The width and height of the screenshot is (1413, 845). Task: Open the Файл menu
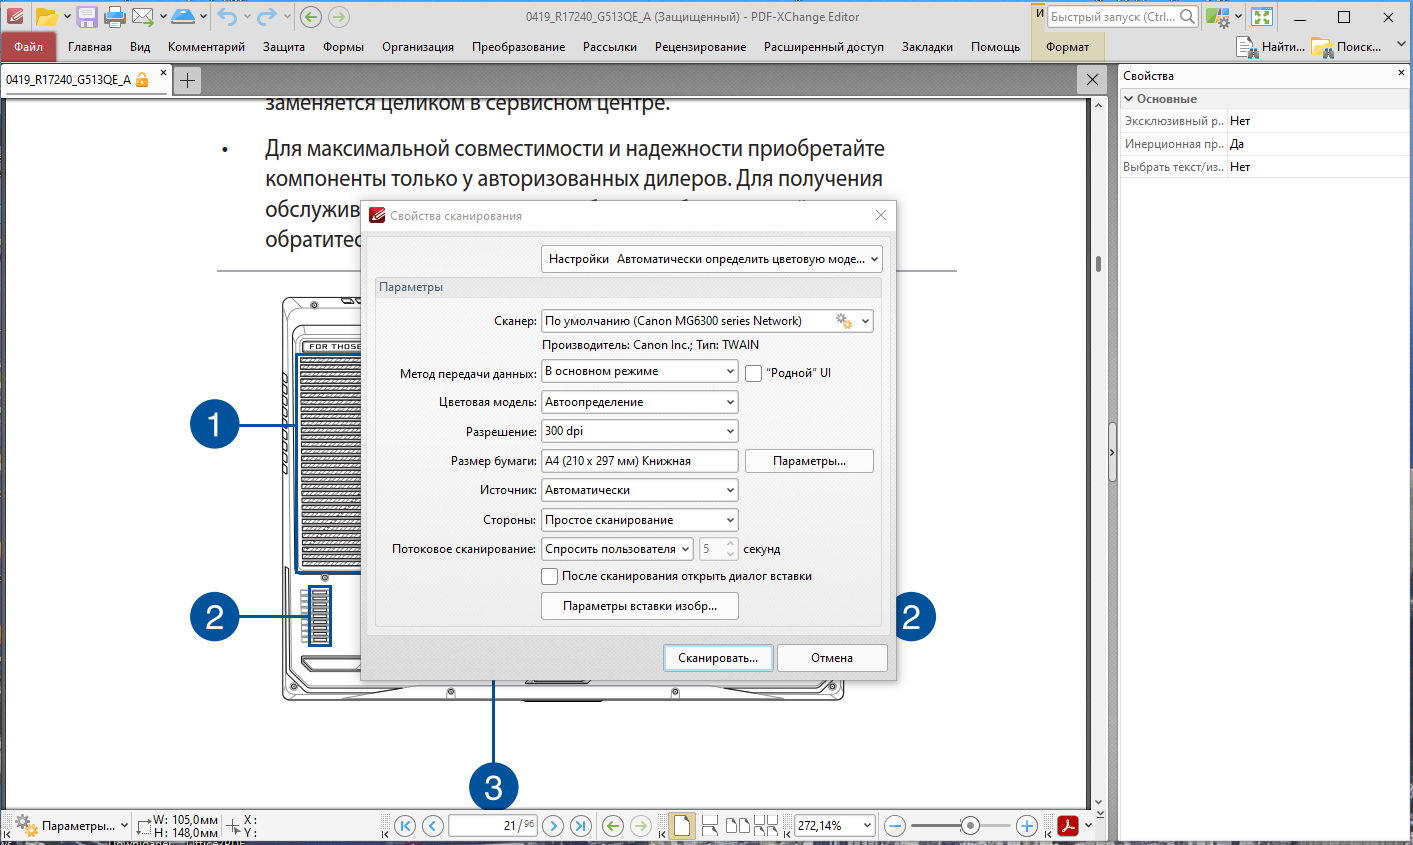[29, 47]
